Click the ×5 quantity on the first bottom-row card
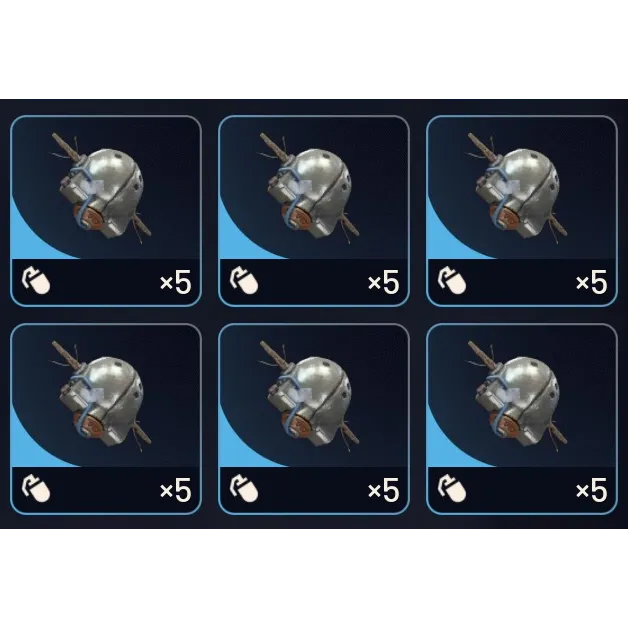The width and height of the screenshot is (628, 628). (x=175, y=490)
